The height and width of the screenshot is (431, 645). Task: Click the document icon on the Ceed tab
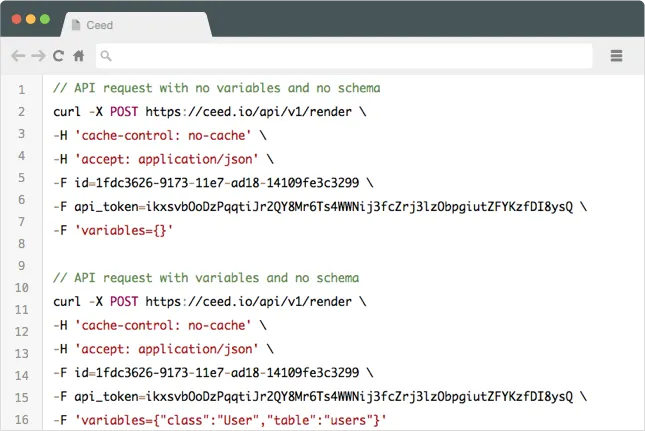76,25
